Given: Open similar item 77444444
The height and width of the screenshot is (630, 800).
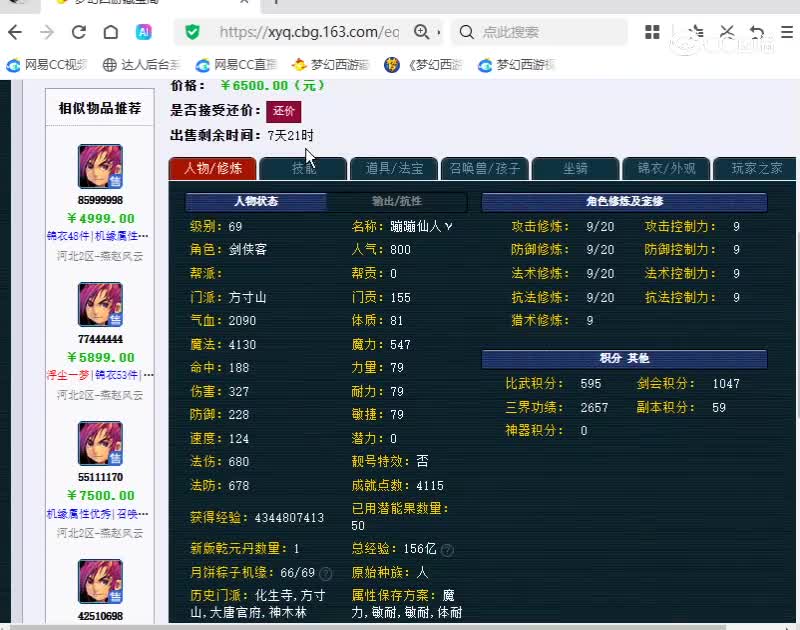Looking at the screenshot, I should tap(100, 339).
